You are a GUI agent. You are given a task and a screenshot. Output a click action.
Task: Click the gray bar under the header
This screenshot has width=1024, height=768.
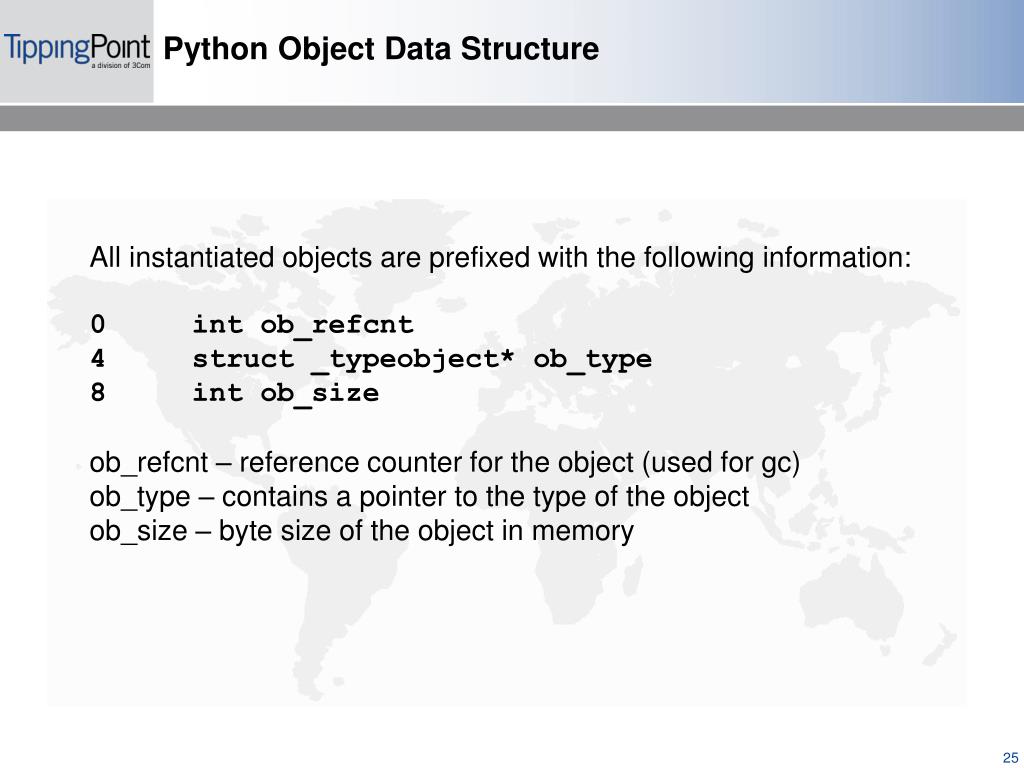coord(512,118)
